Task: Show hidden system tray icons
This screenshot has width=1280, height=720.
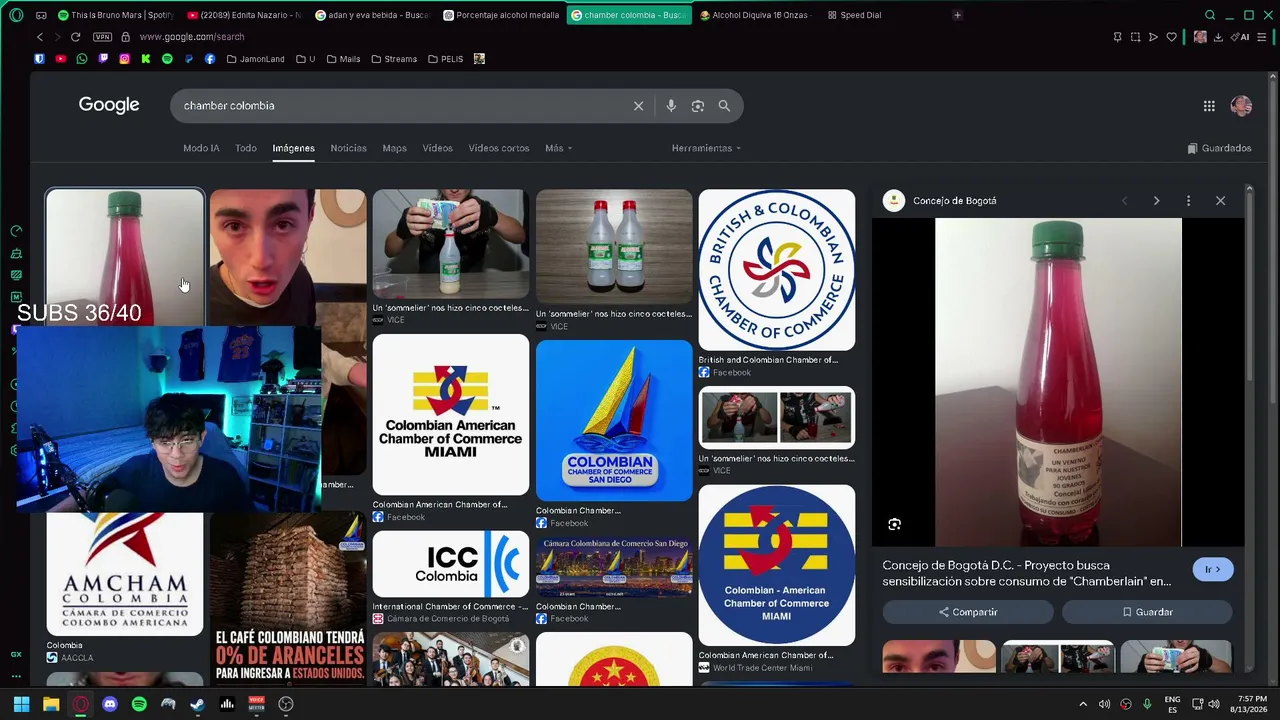Action: click(1083, 704)
